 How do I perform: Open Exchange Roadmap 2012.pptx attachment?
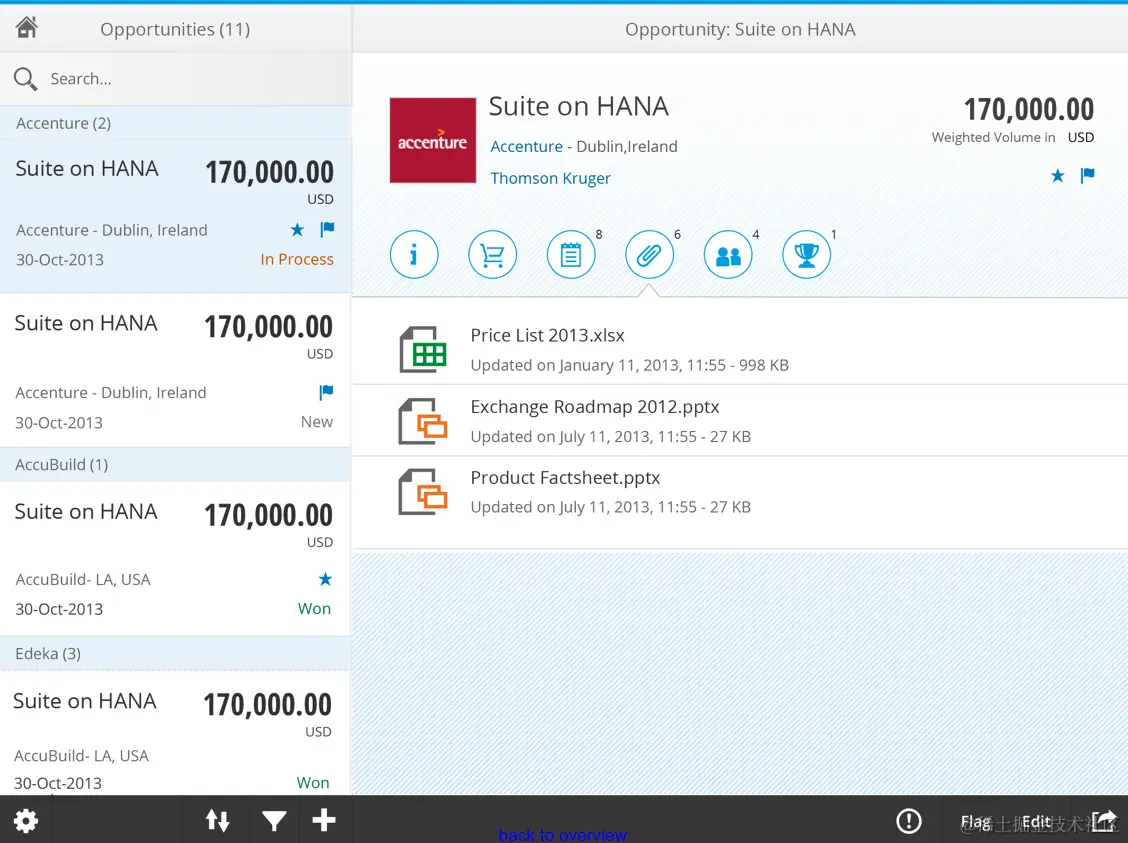(740, 421)
